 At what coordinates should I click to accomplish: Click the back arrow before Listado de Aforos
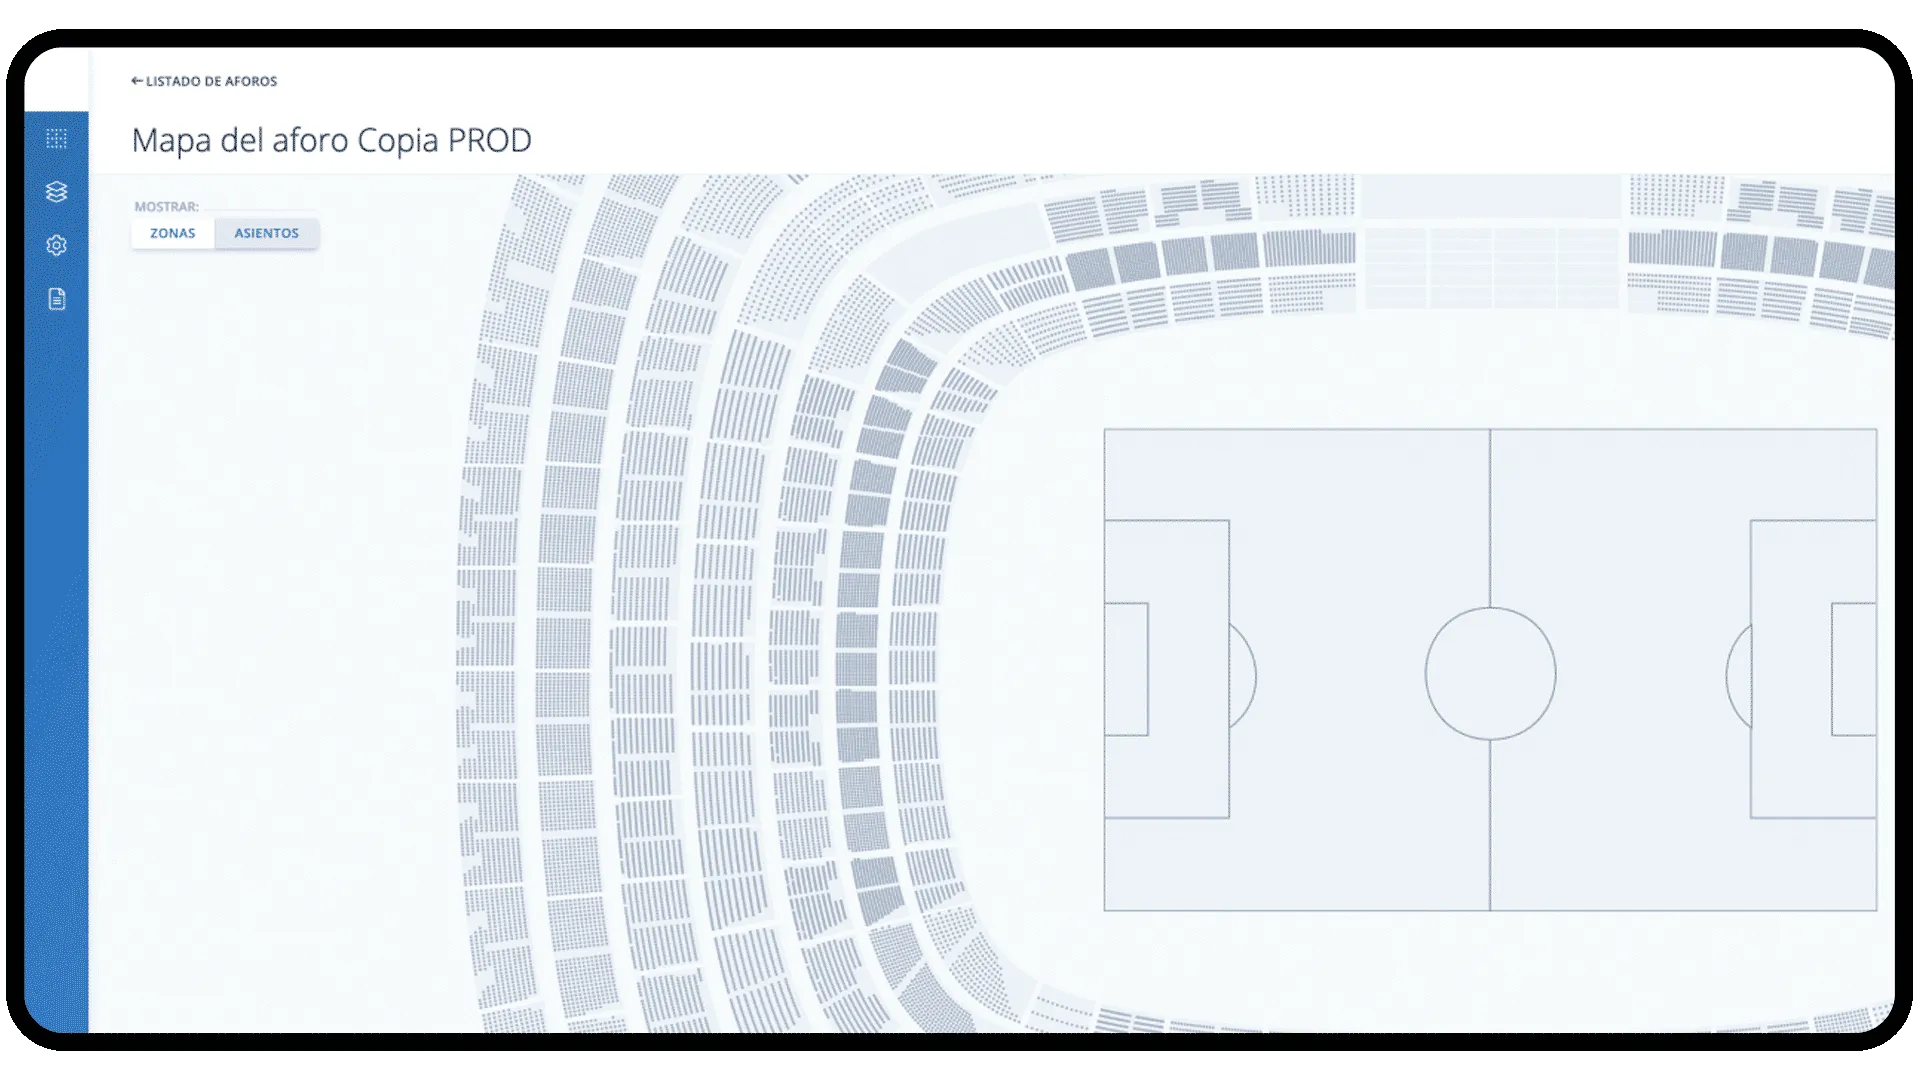pyautogui.click(x=137, y=81)
